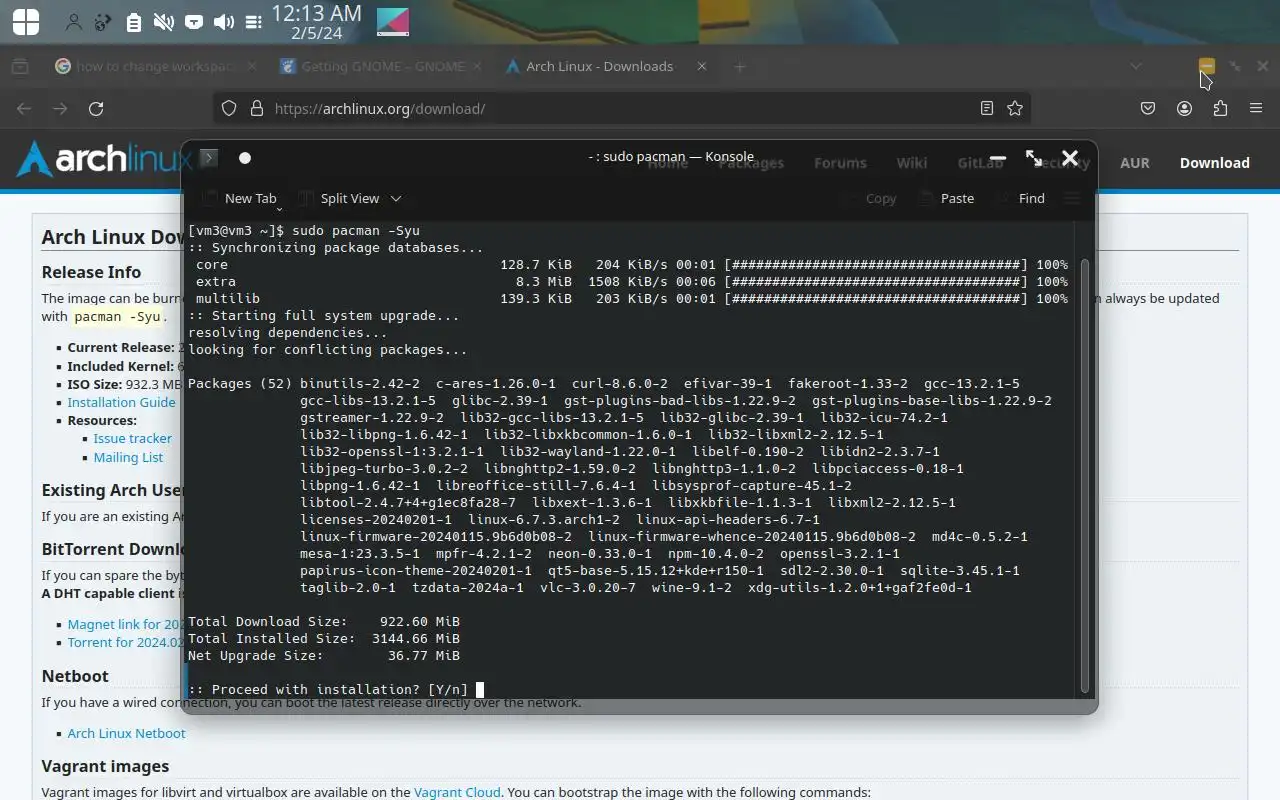Click the Firefox View icon
This screenshot has height=800, width=1280.
(20, 66)
